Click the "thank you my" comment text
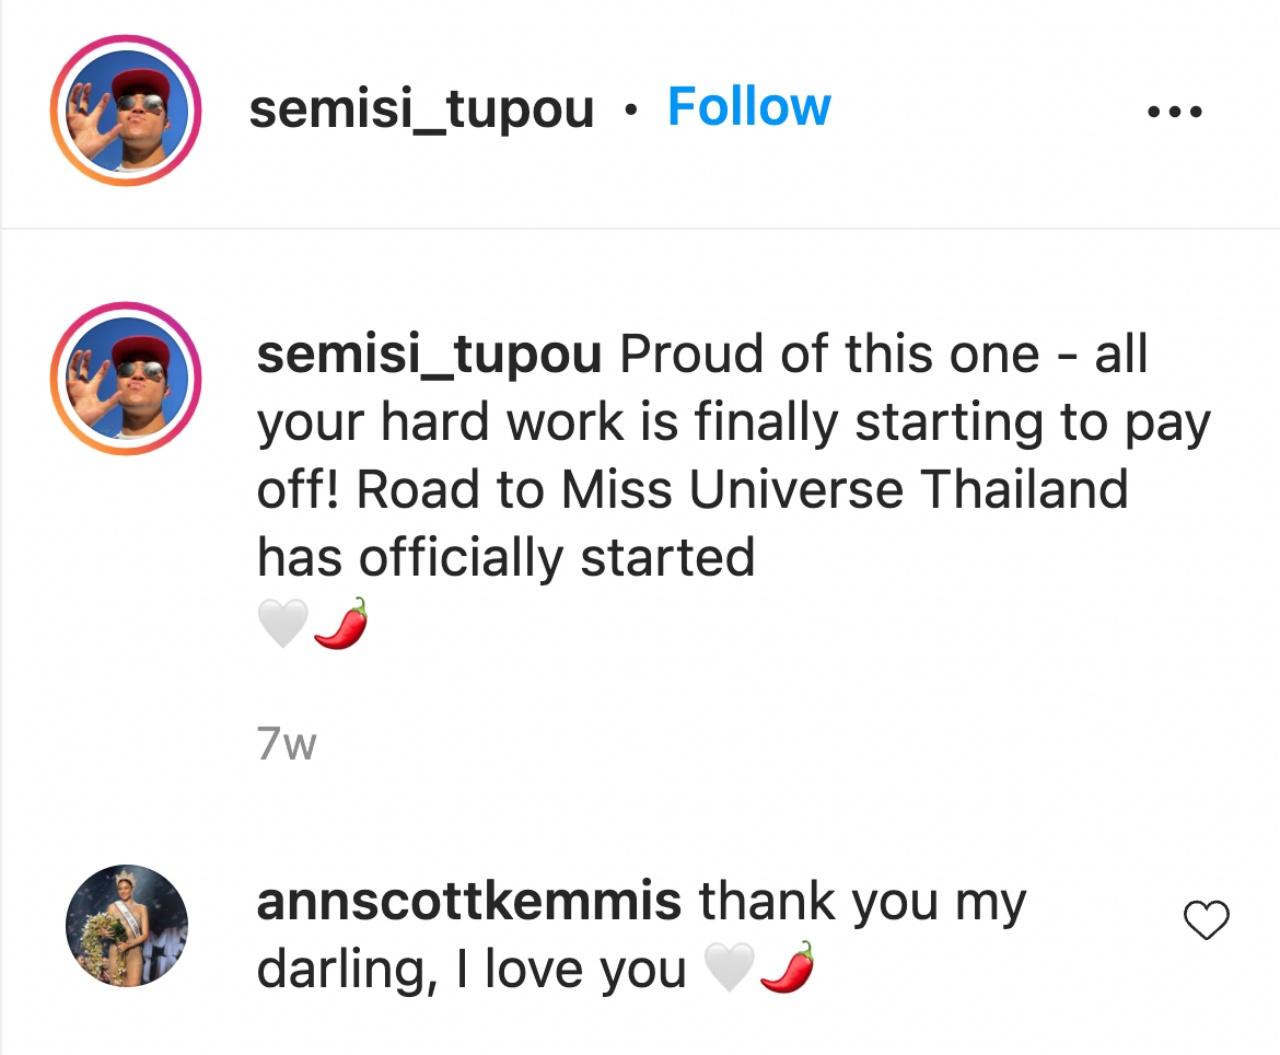The height and width of the screenshot is (1055, 1280). 862,902
